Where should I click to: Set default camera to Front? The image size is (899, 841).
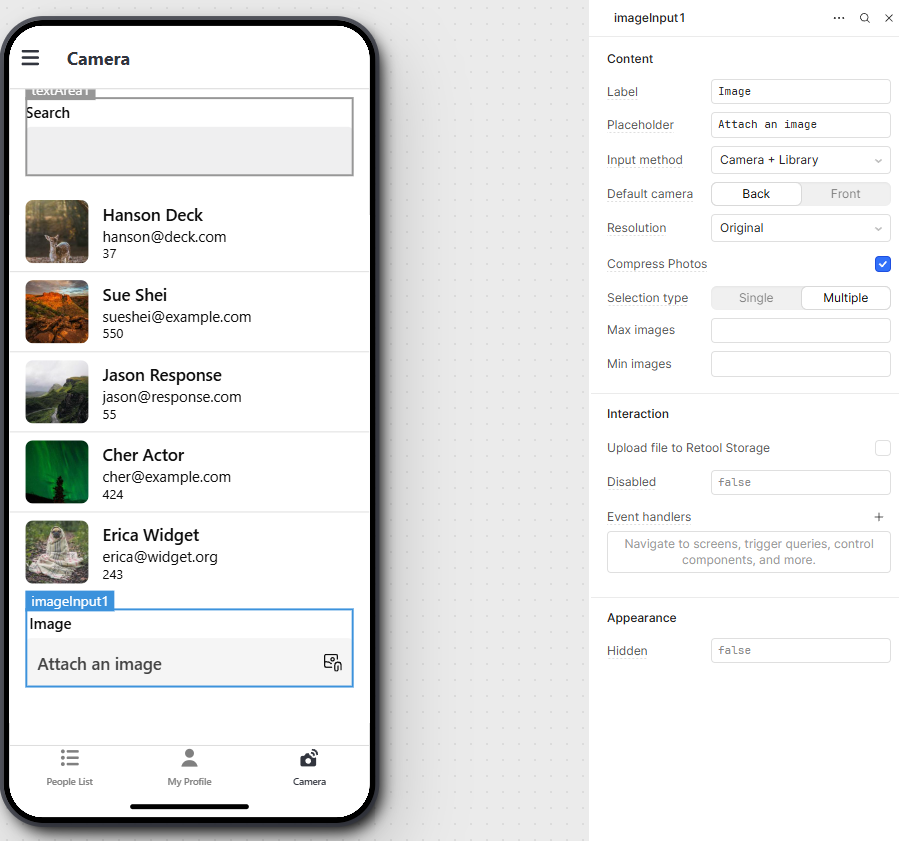tap(845, 194)
